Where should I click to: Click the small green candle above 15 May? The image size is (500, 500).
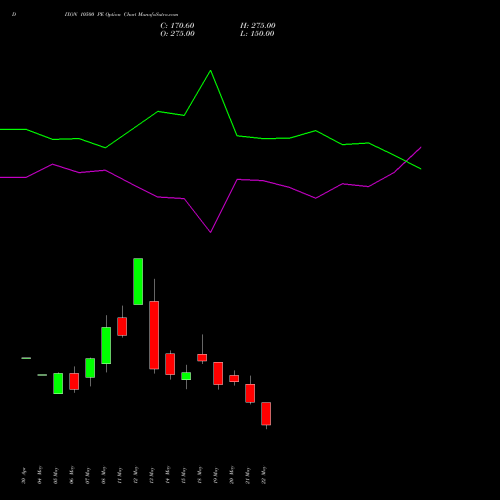click(186, 376)
